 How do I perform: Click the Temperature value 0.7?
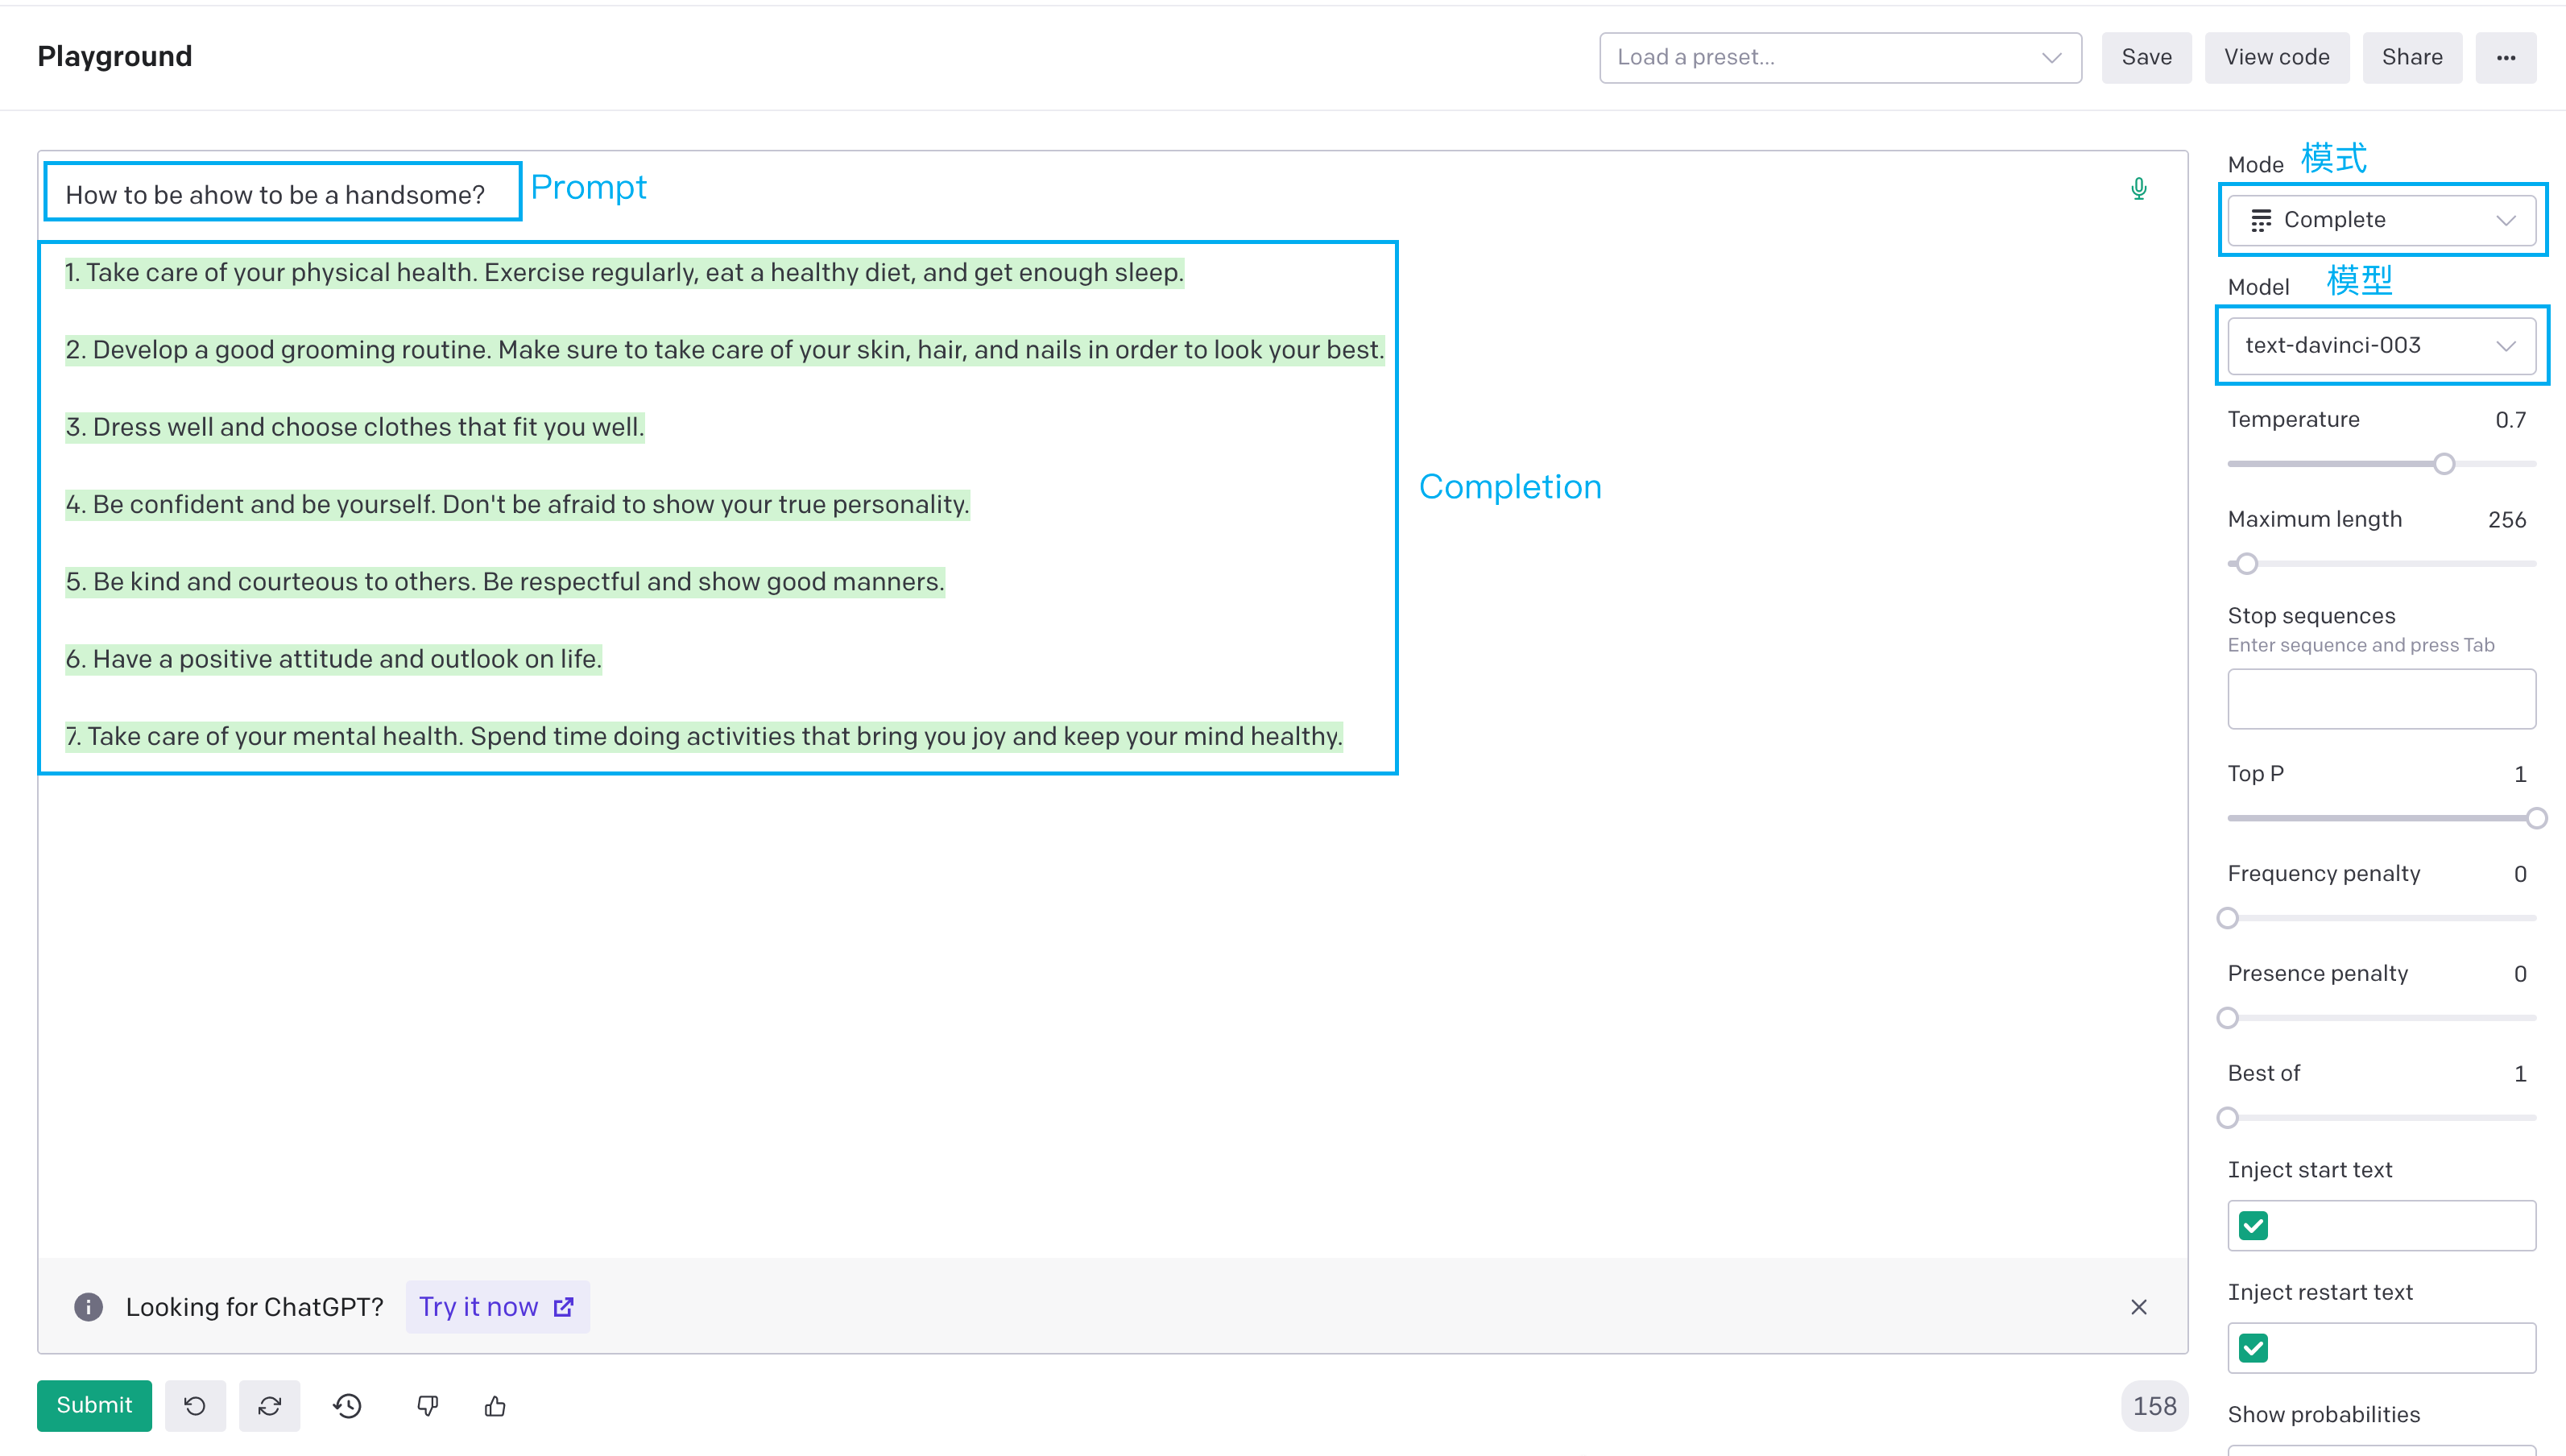pos(2510,420)
